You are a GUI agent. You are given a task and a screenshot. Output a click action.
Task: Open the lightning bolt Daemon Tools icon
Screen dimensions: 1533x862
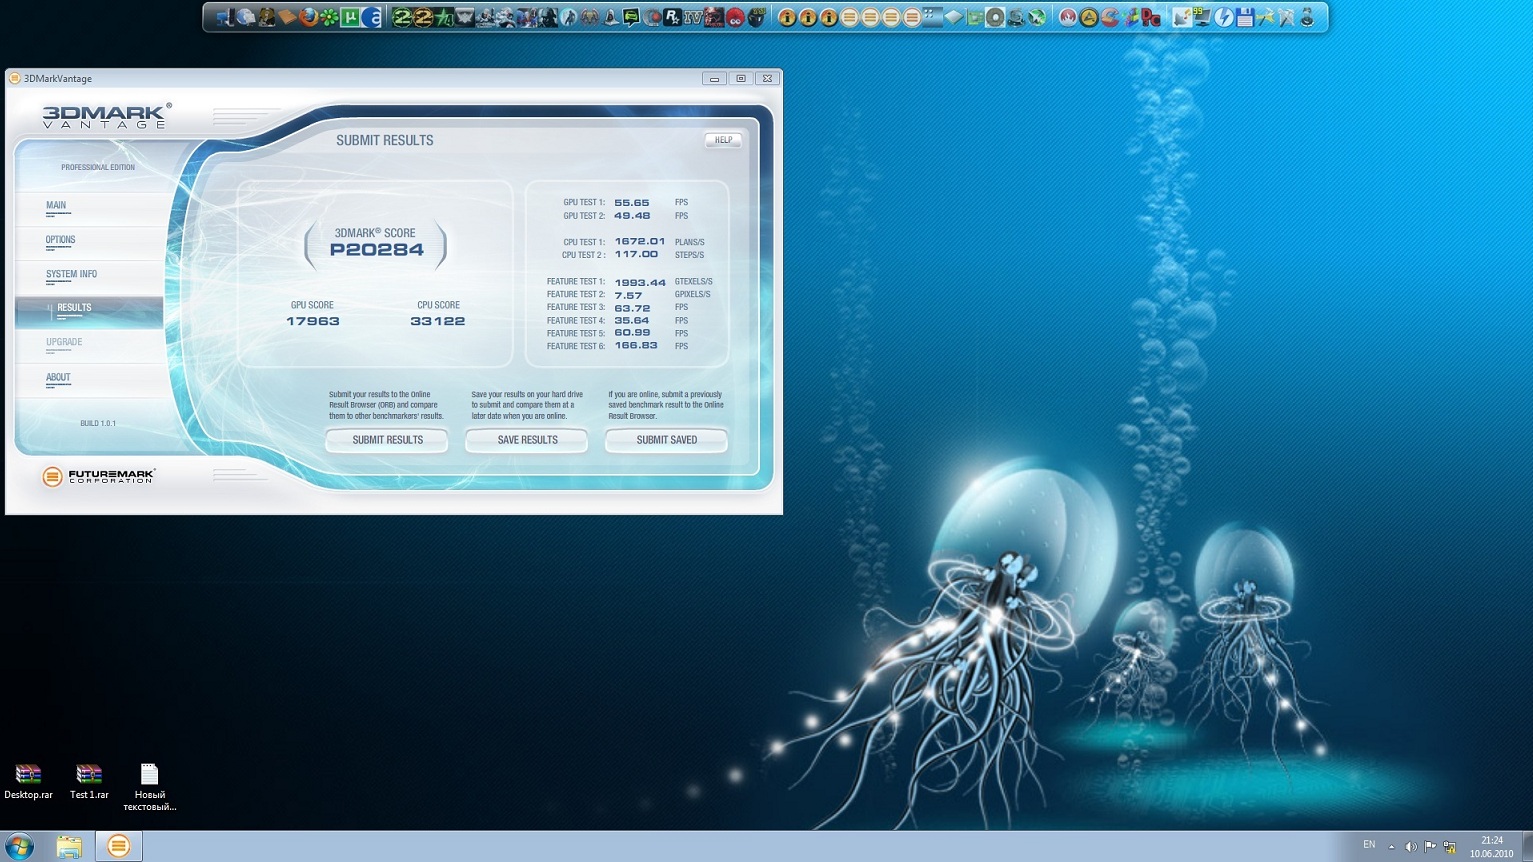1223,17
